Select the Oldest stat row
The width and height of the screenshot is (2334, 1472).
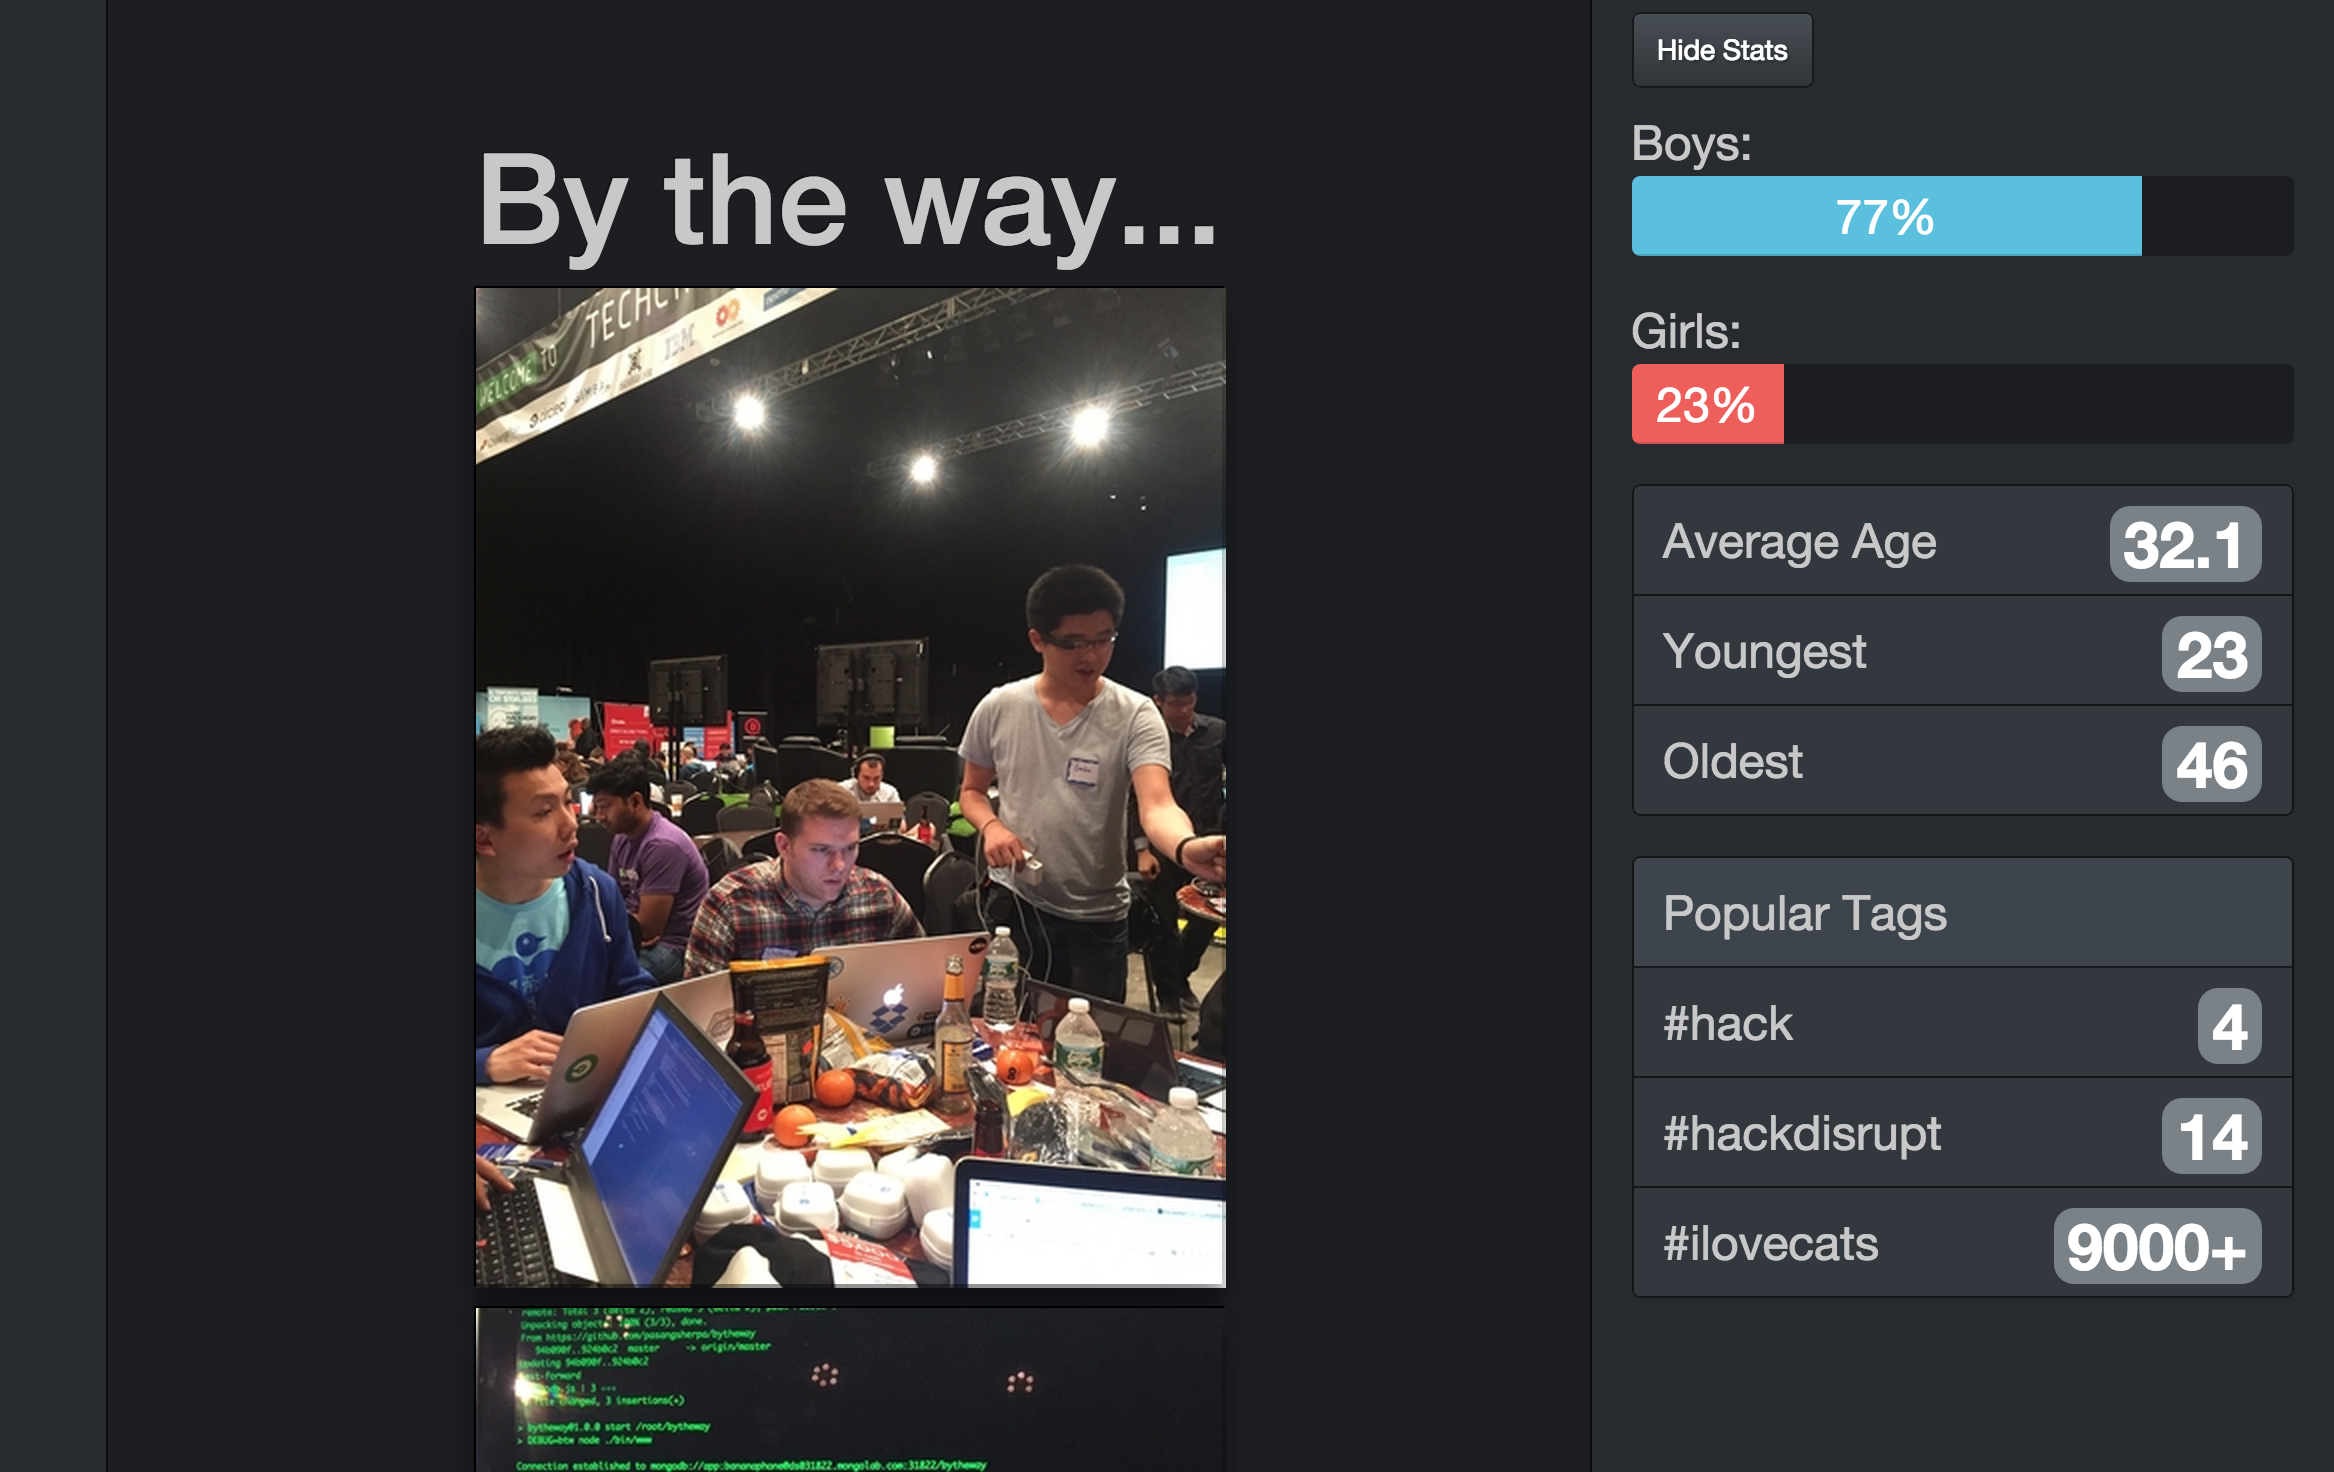pyautogui.click(x=1962, y=761)
